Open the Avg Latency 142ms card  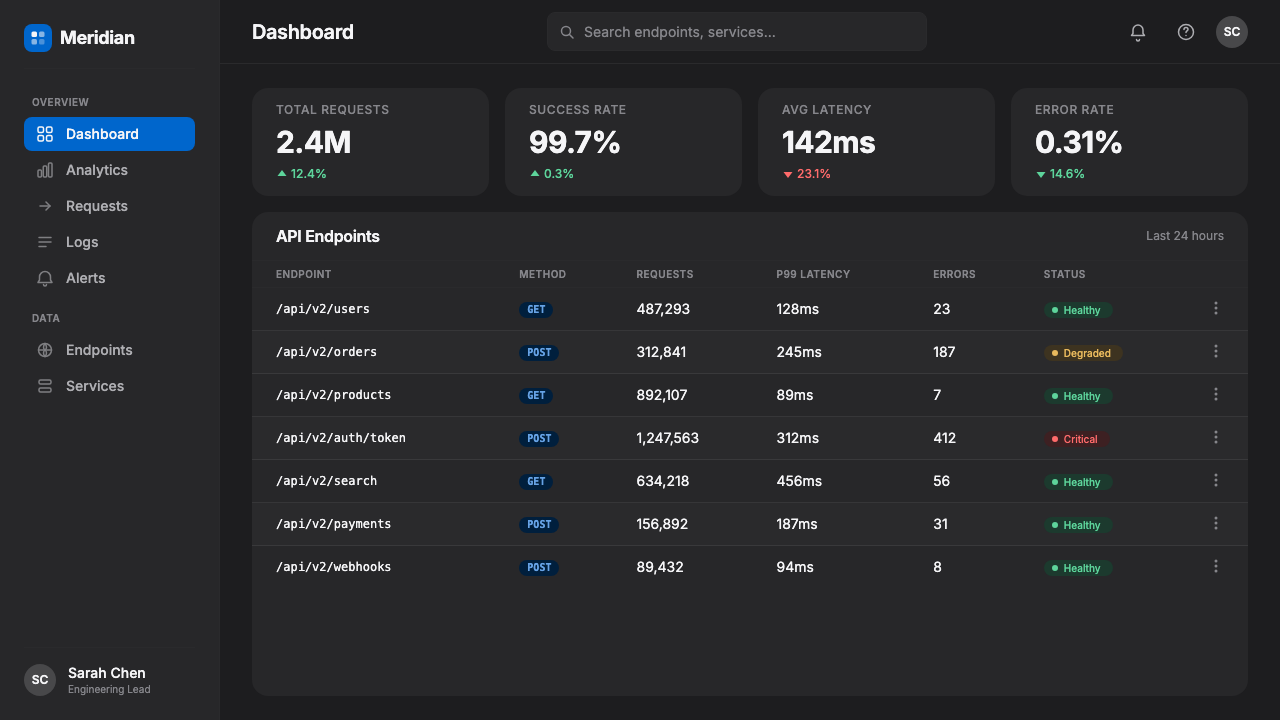pos(876,142)
